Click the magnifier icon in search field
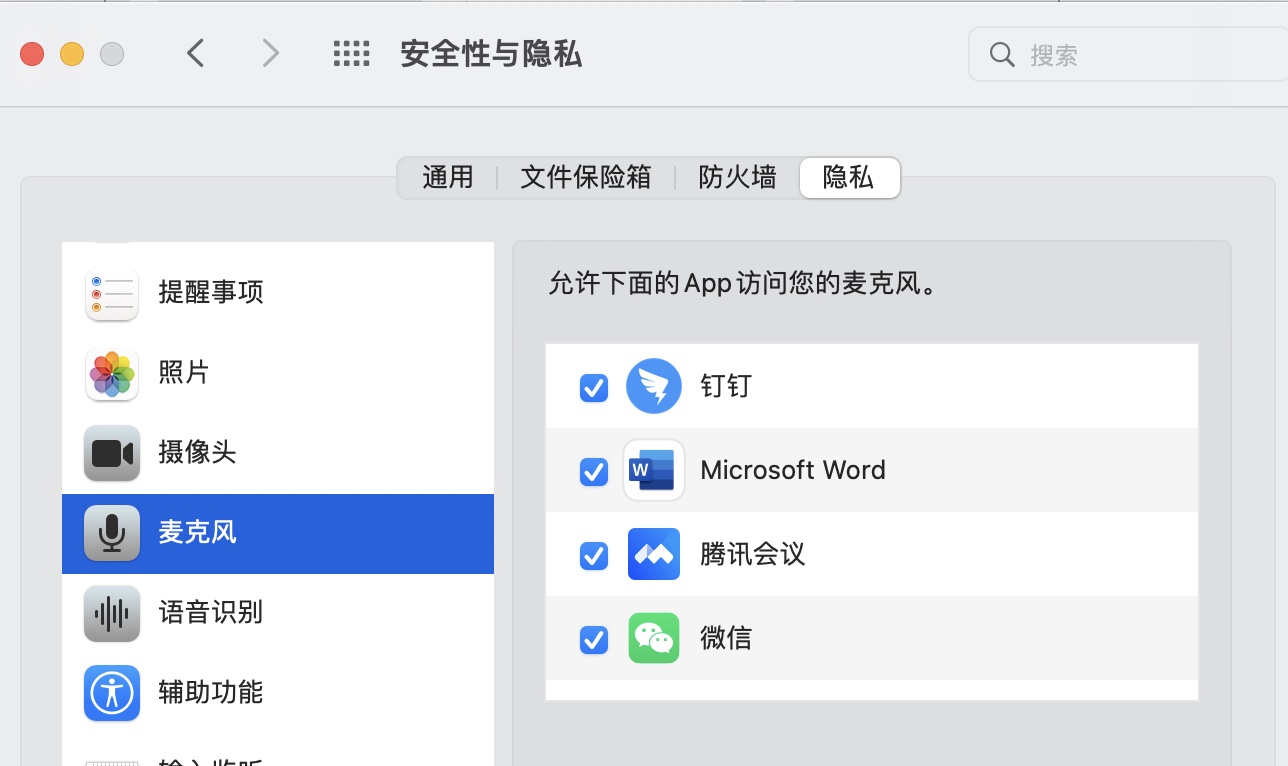Image resolution: width=1288 pixels, height=766 pixels. 1002,54
